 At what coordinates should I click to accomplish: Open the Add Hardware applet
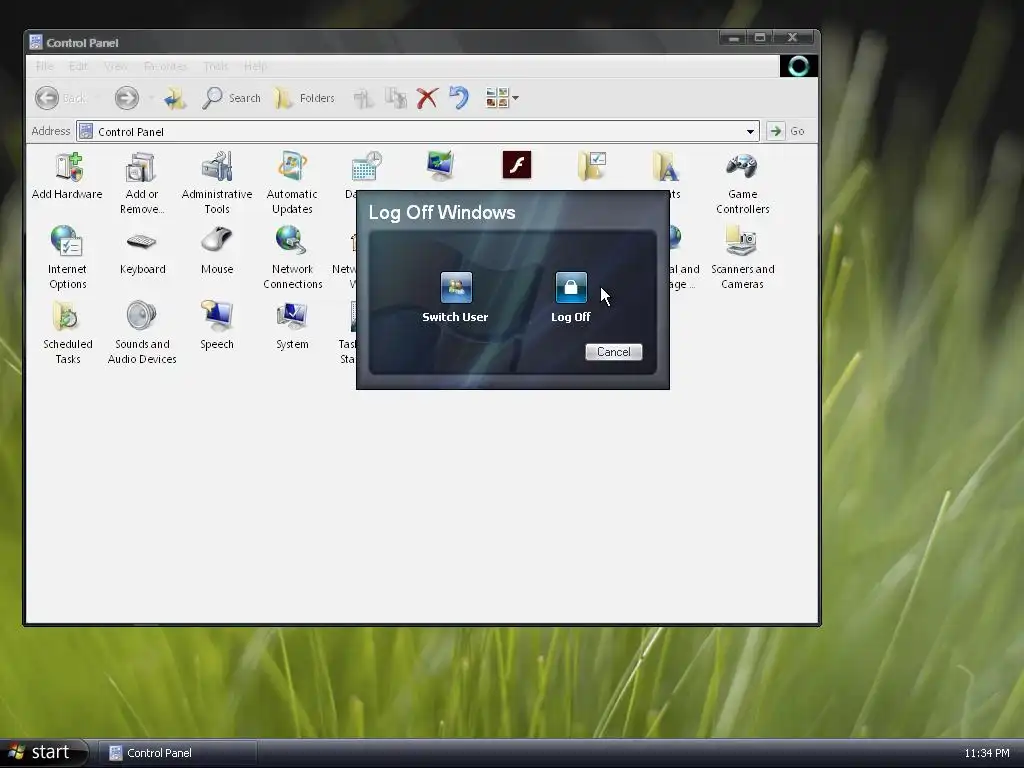pyautogui.click(x=67, y=176)
